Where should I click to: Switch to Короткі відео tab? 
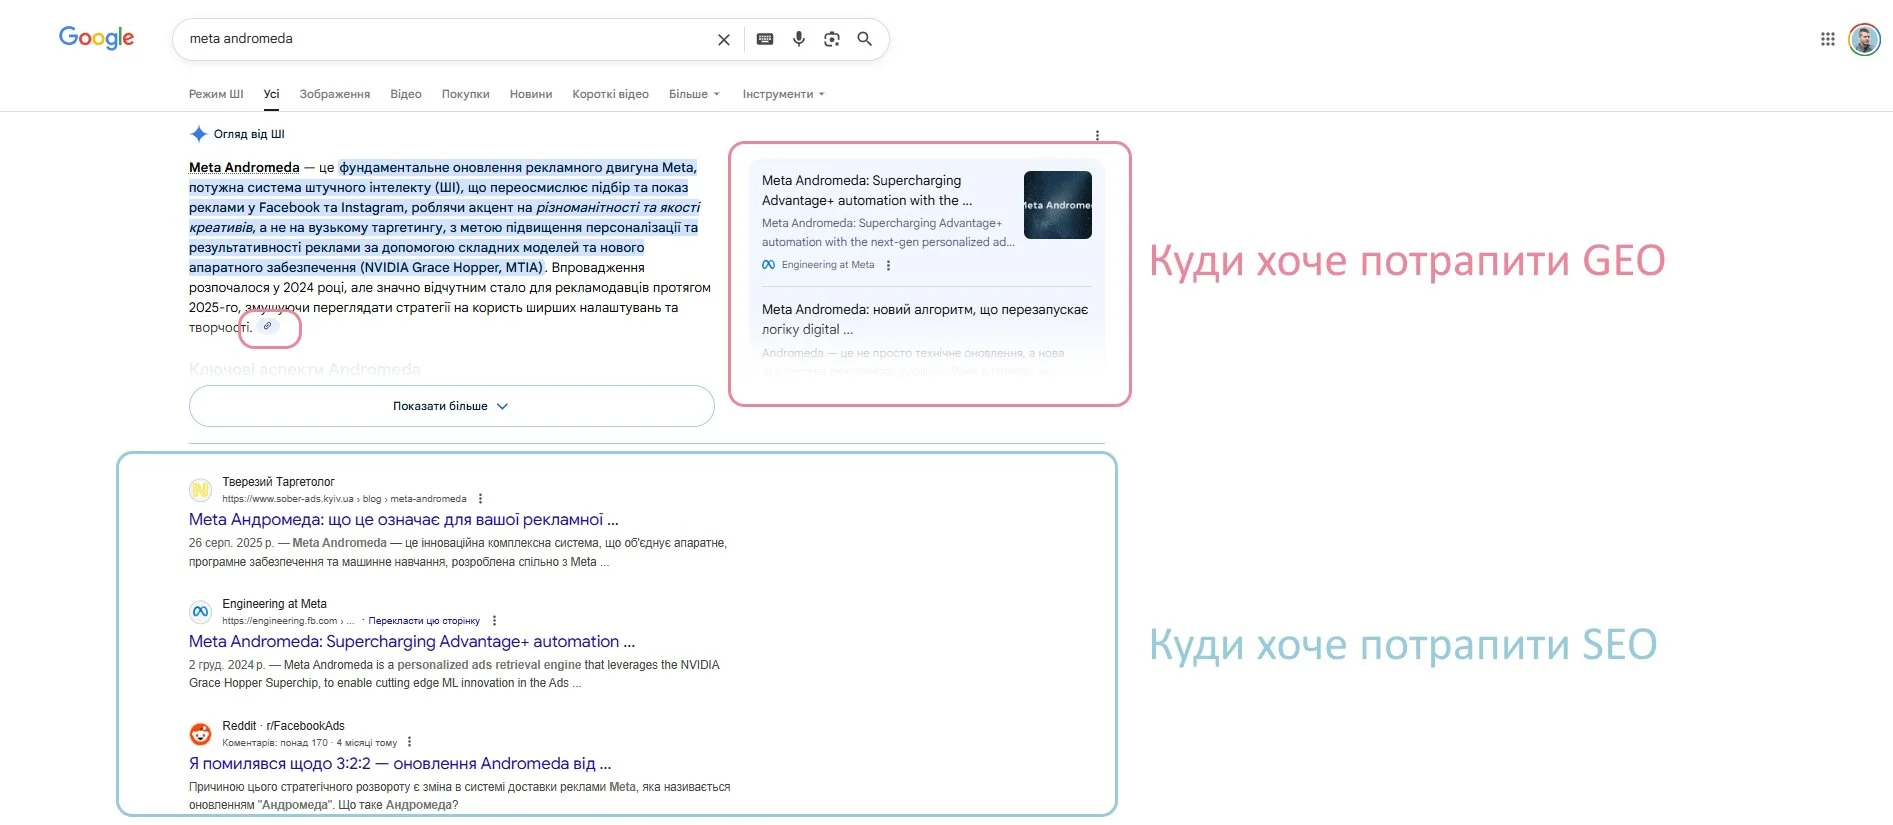click(x=610, y=94)
